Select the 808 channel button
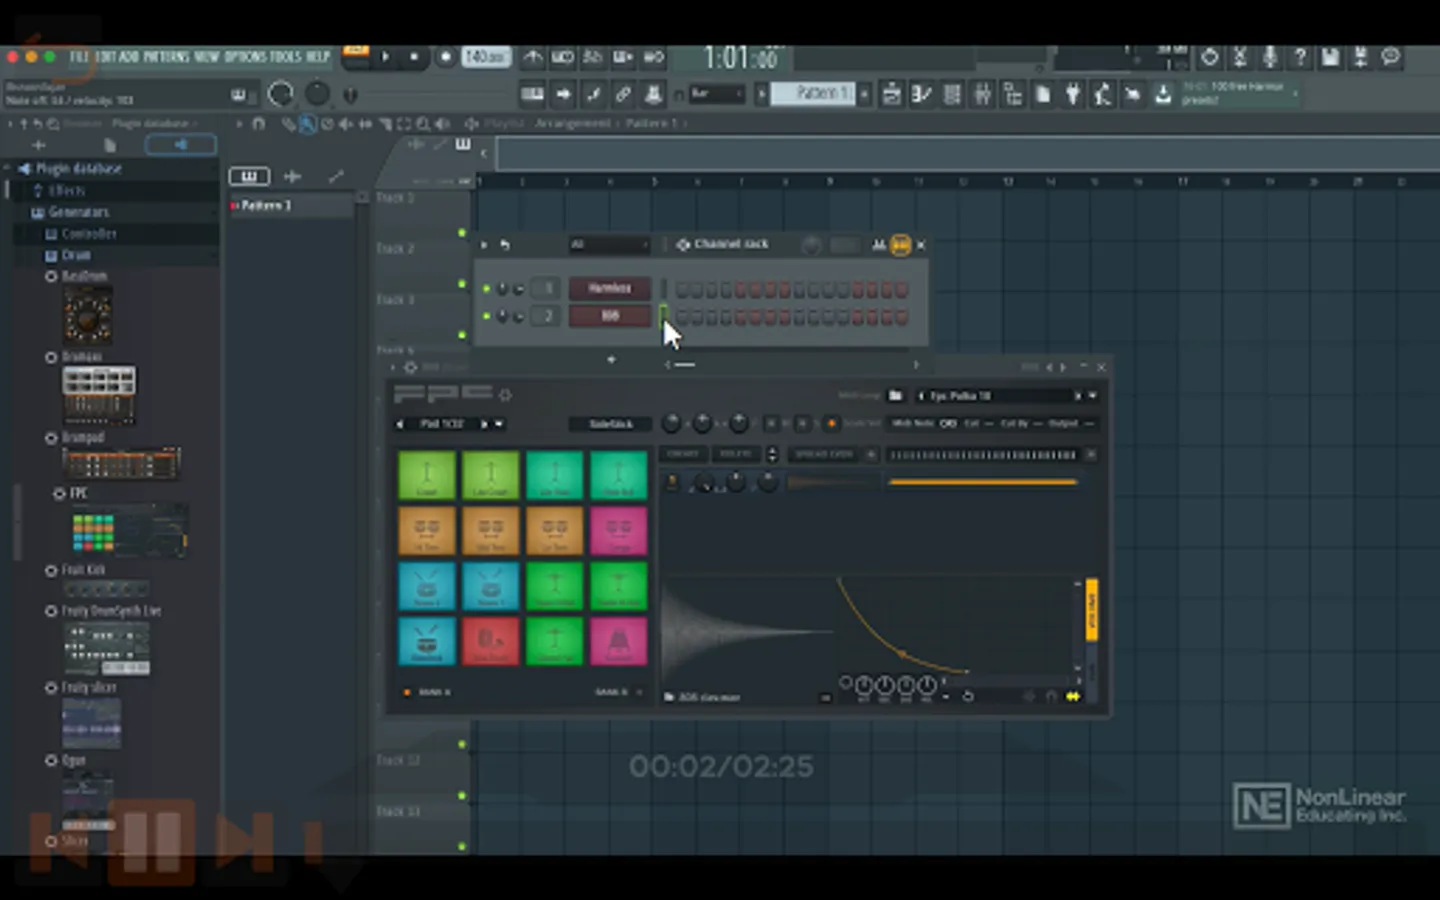Viewport: 1440px width, 900px height. tap(609, 317)
